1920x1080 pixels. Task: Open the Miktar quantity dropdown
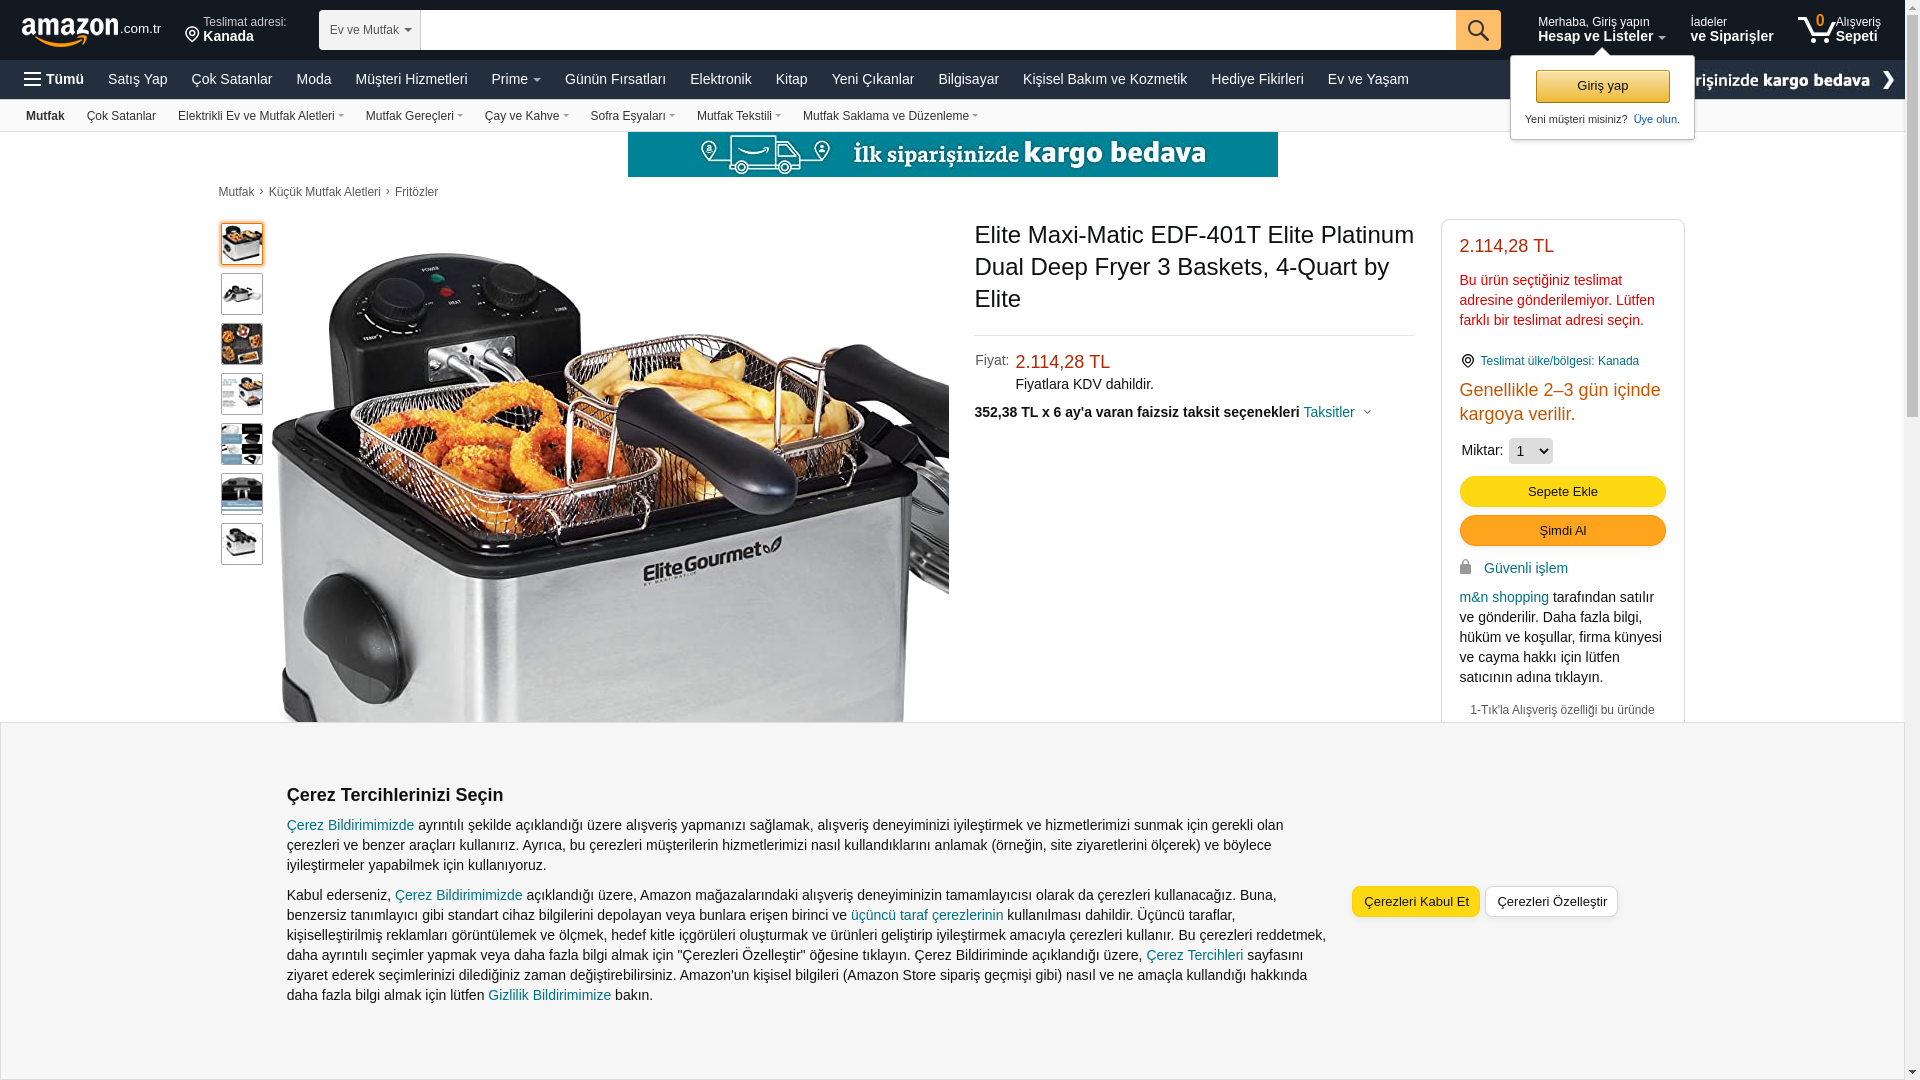1530,451
